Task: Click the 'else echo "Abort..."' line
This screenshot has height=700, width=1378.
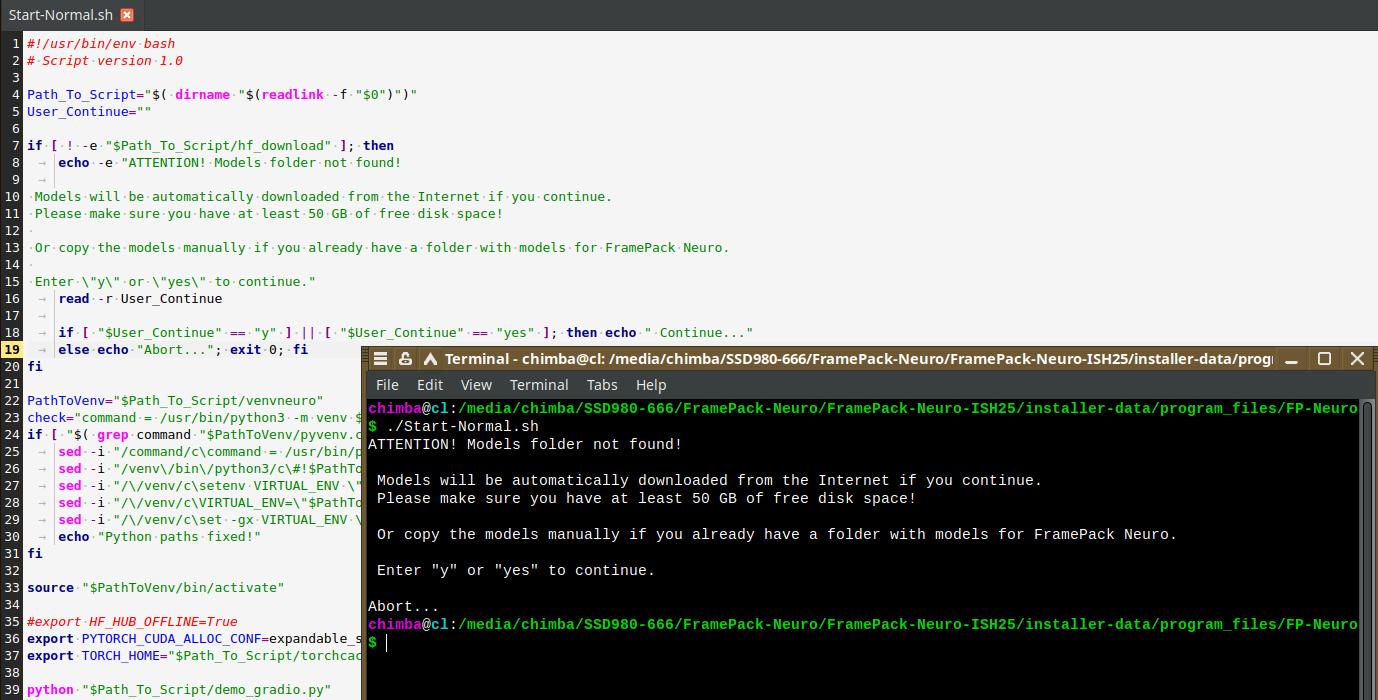Action: pos(183,350)
